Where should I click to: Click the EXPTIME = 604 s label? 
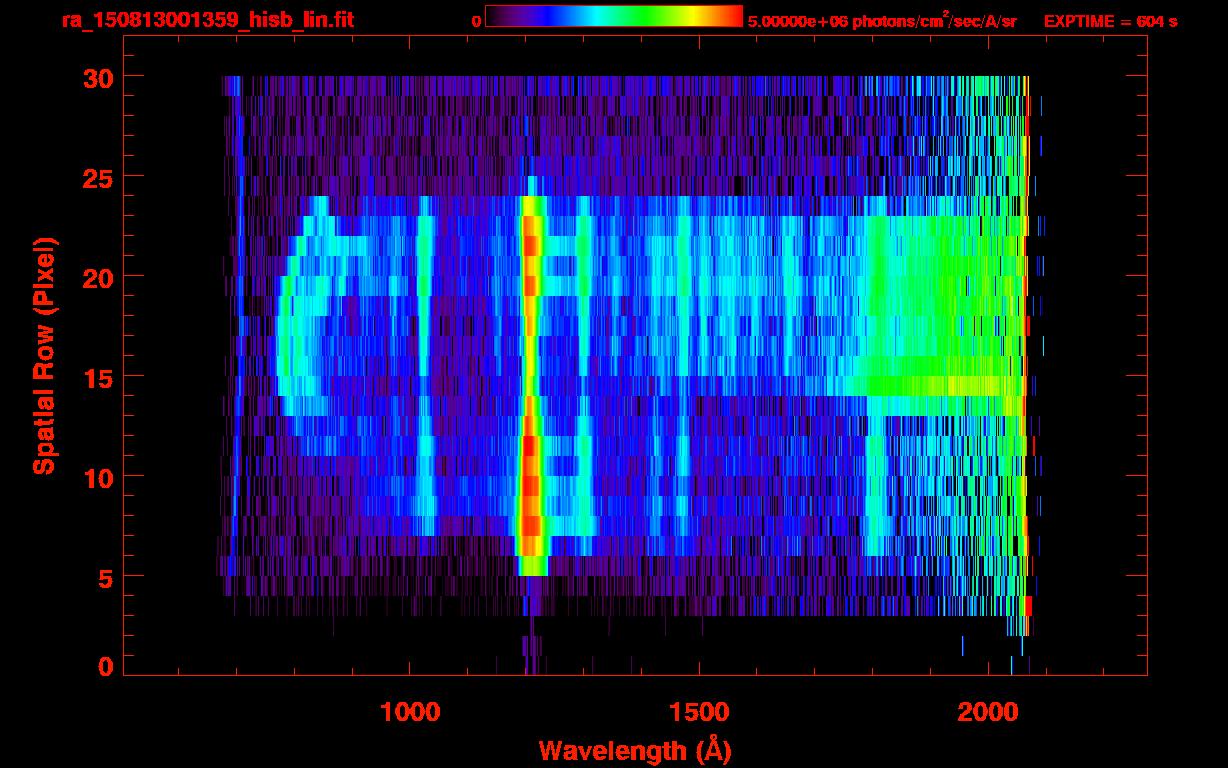(x=1110, y=21)
